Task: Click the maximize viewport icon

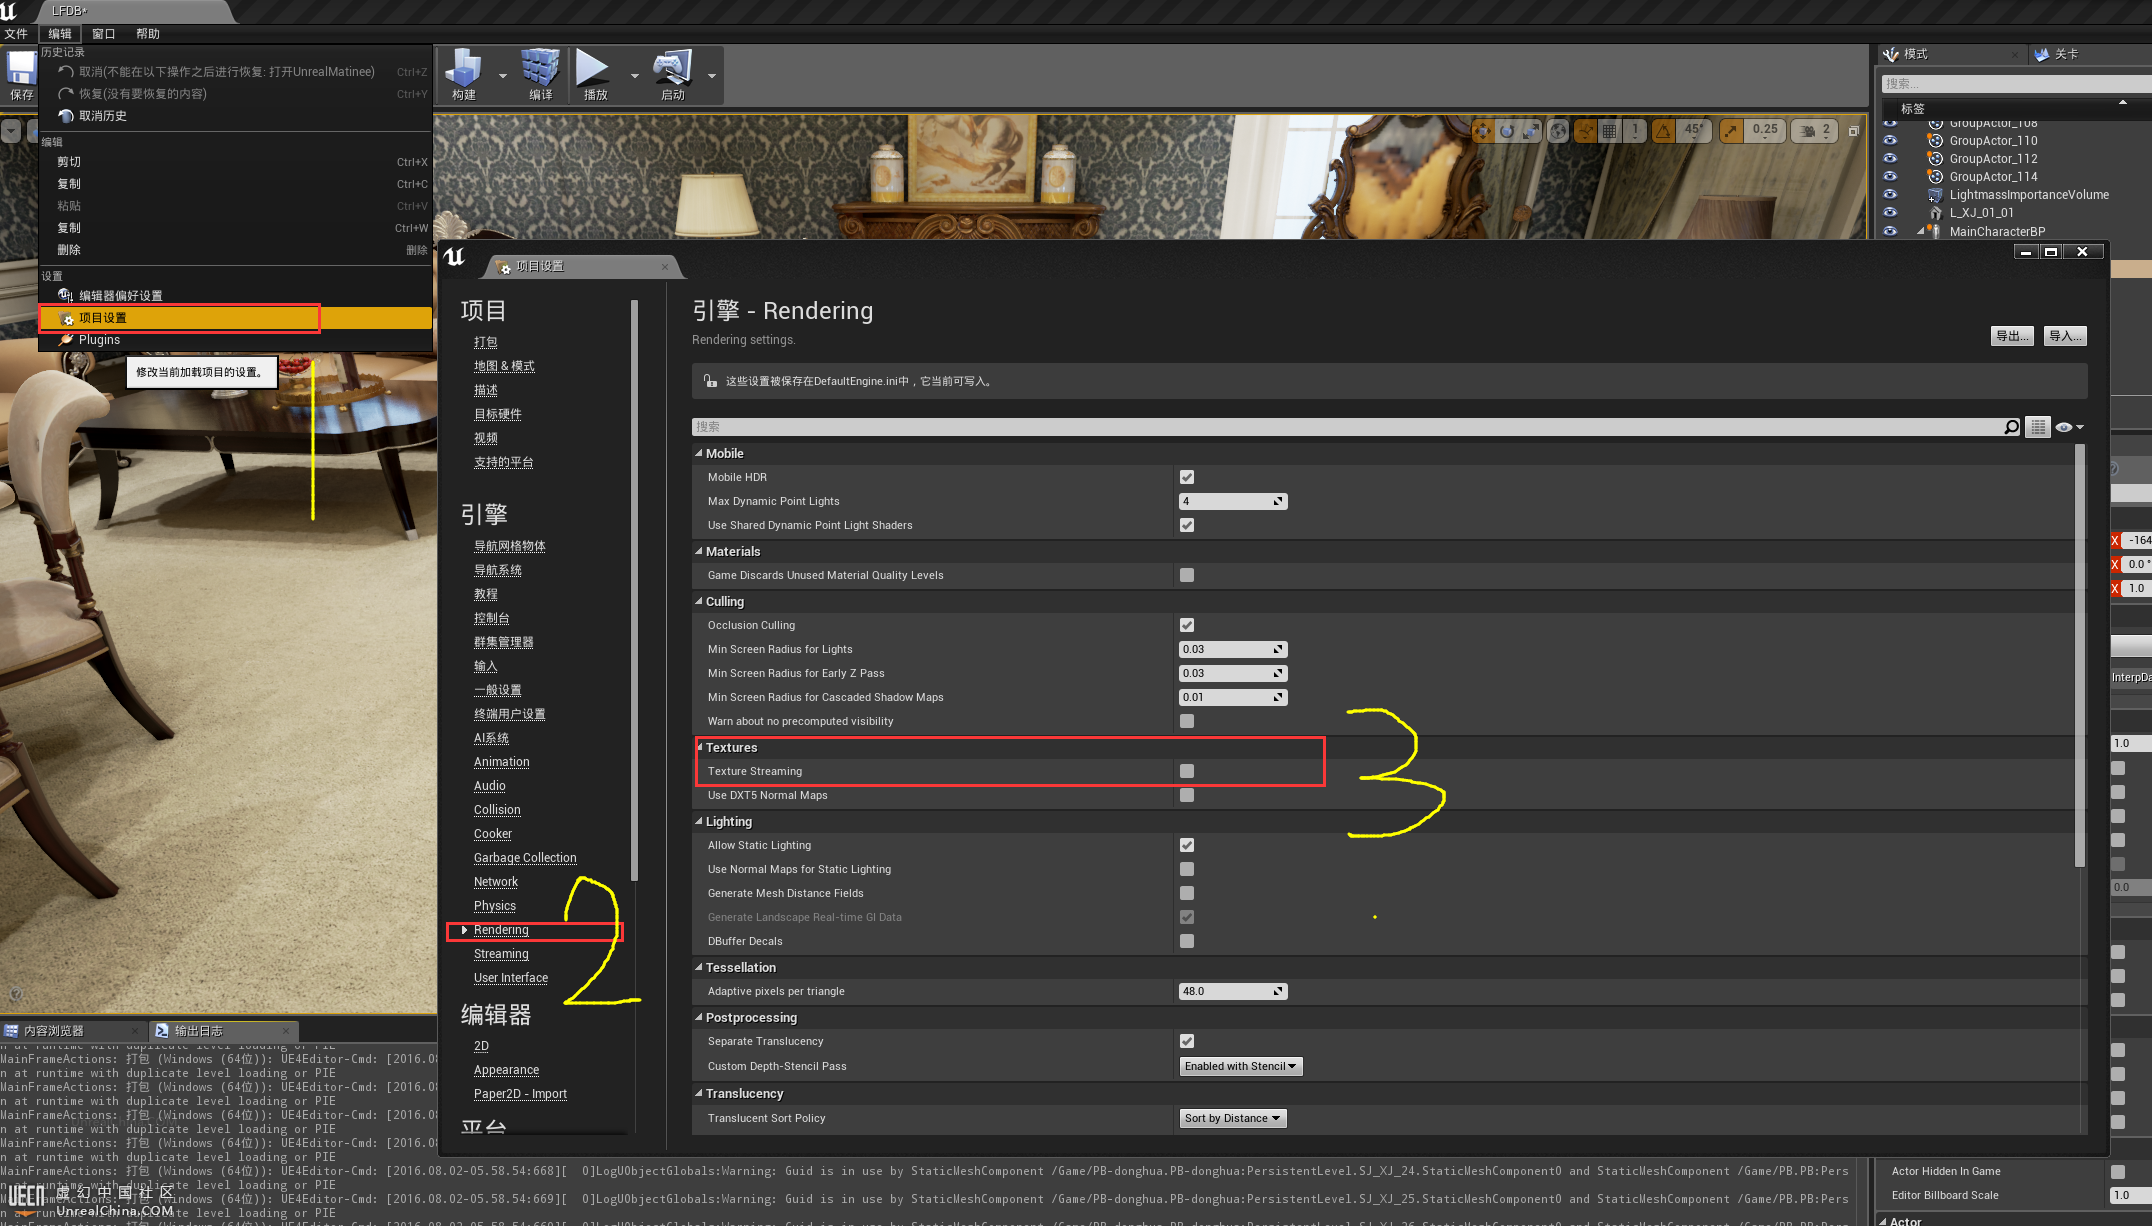Action: (1853, 131)
